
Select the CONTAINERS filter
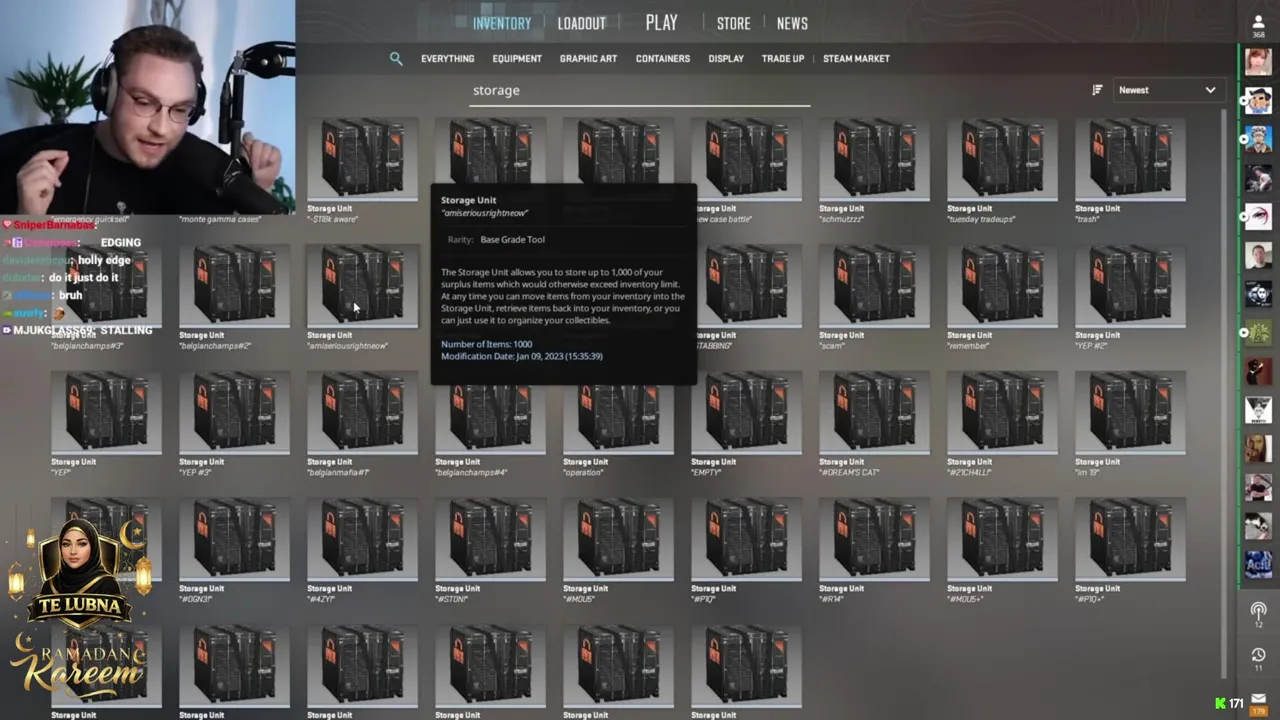(x=663, y=59)
